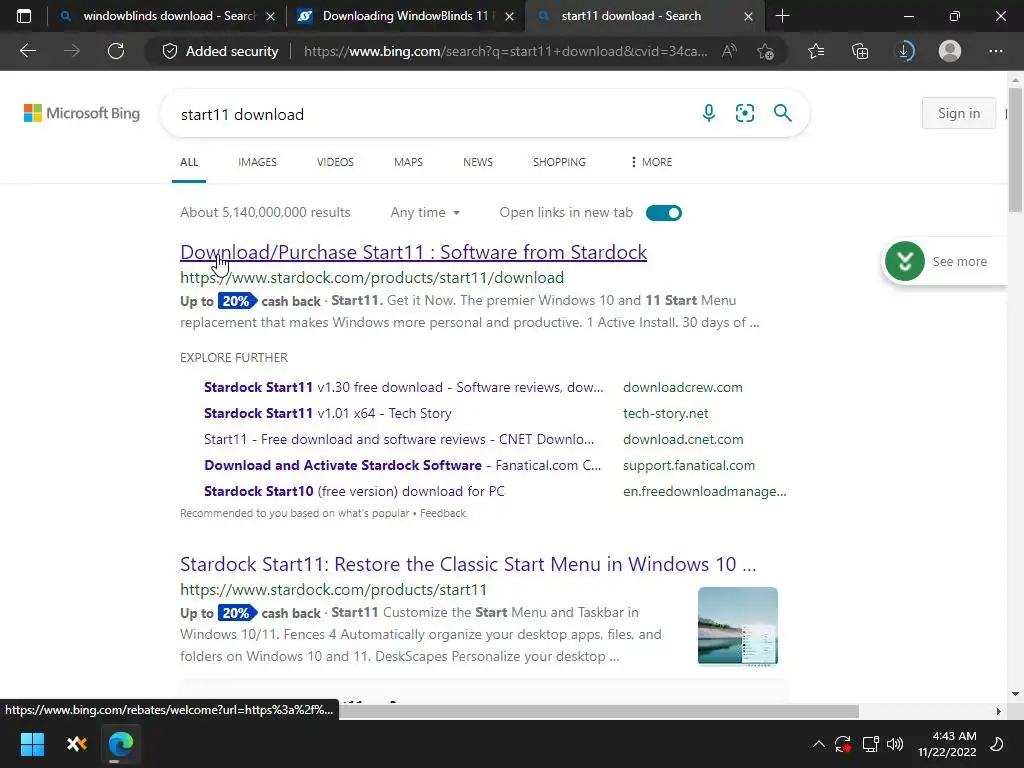
Task: Open the Collections icon
Action: pos(860,51)
